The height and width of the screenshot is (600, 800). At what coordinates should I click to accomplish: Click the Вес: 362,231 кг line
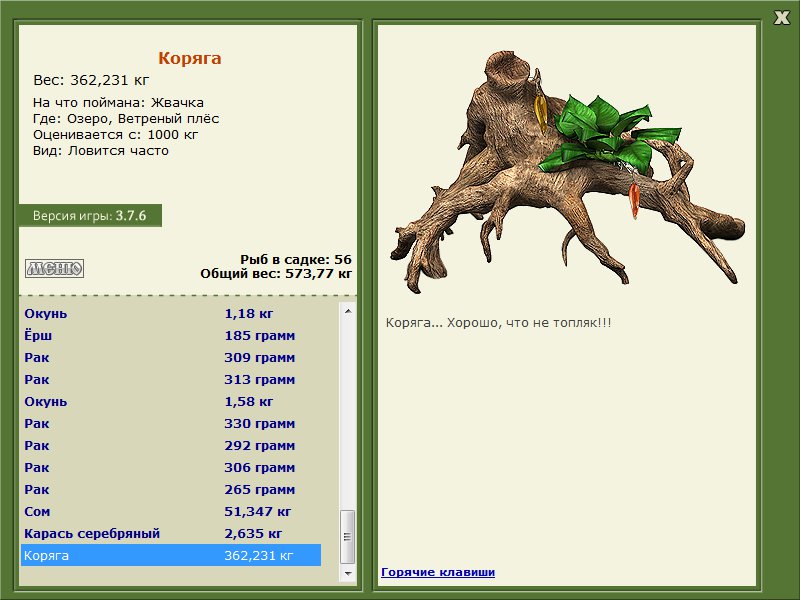pyautogui.click(x=91, y=80)
